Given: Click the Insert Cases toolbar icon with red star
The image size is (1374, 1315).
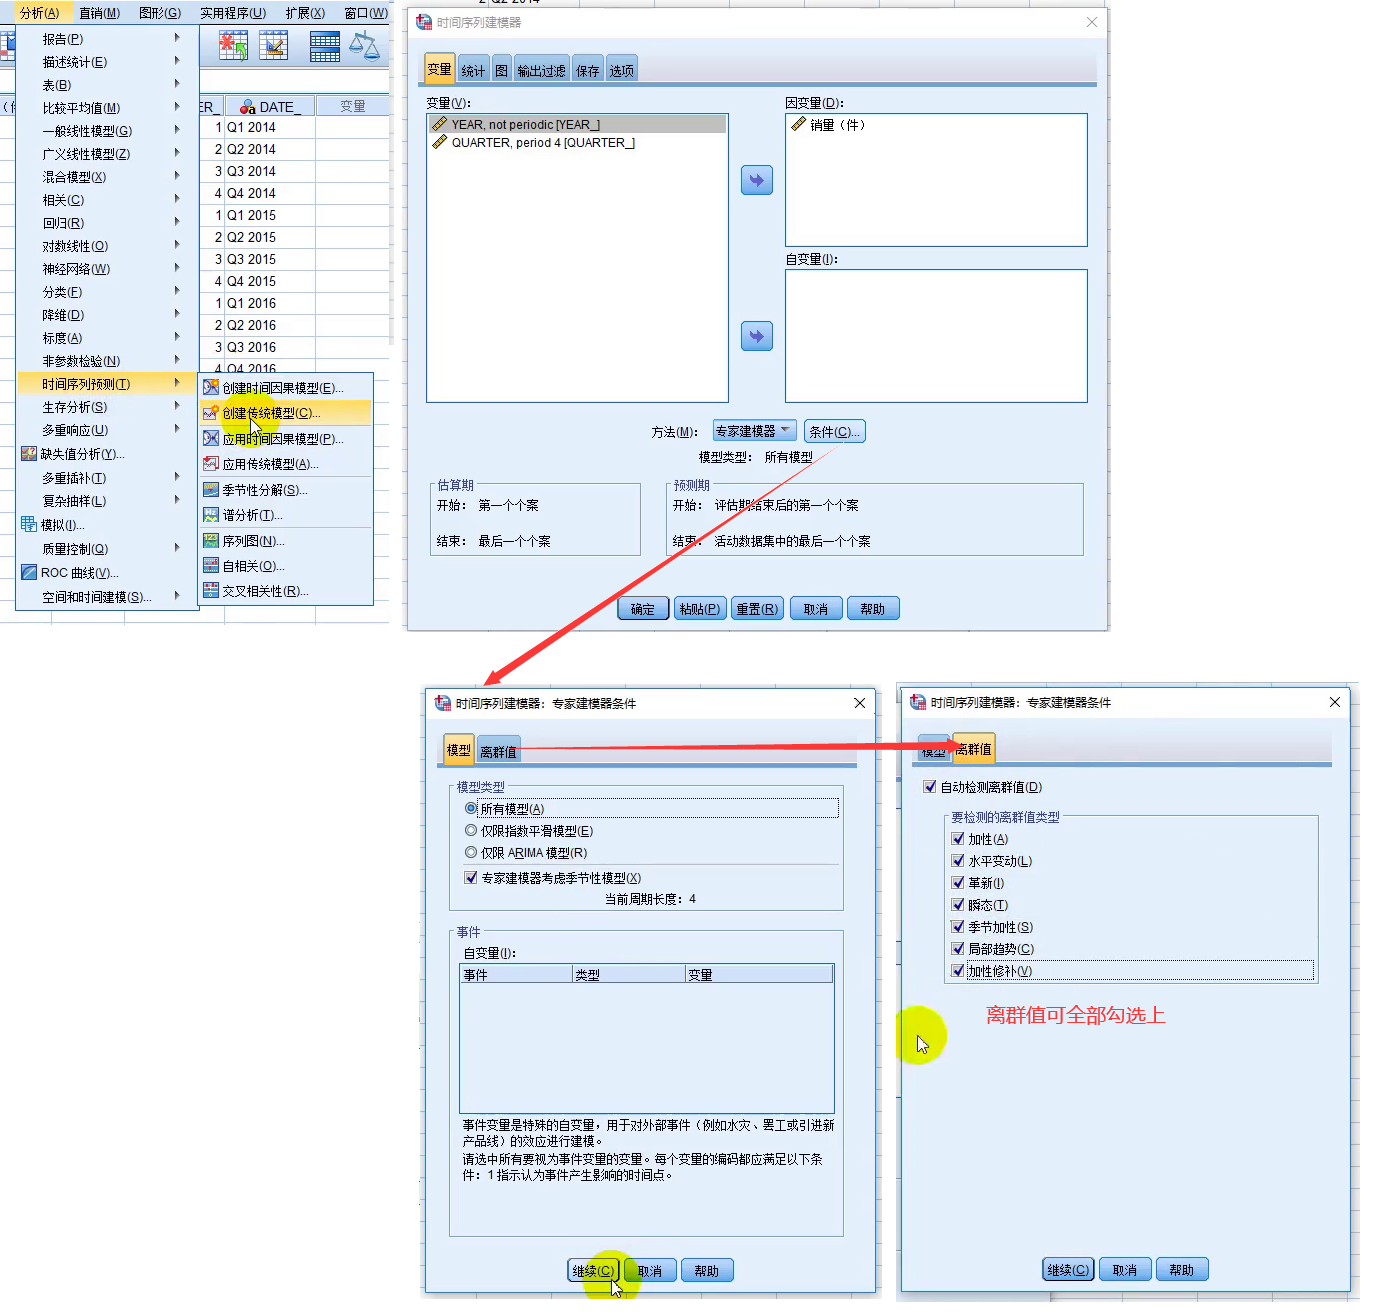Looking at the screenshot, I should (233, 46).
